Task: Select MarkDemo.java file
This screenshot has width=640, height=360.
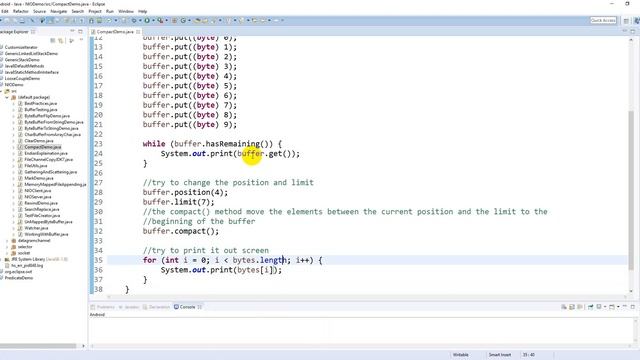Action: pyautogui.click(x=39, y=178)
